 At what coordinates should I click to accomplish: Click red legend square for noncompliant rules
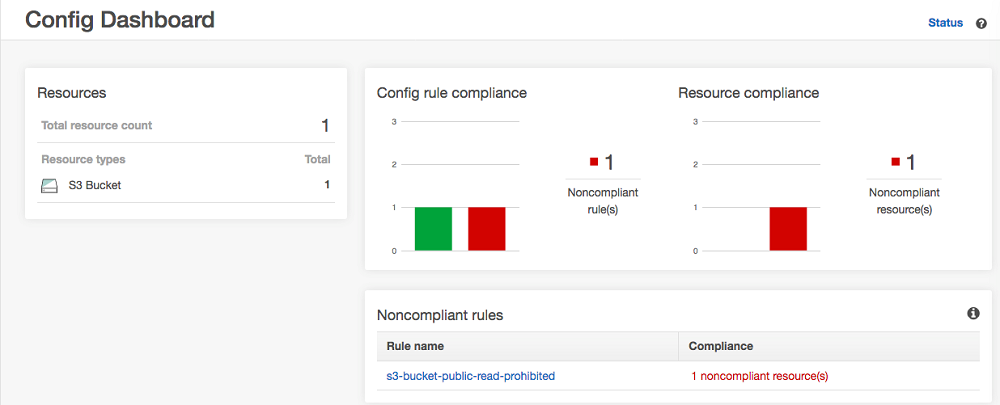click(x=594, y=162)
